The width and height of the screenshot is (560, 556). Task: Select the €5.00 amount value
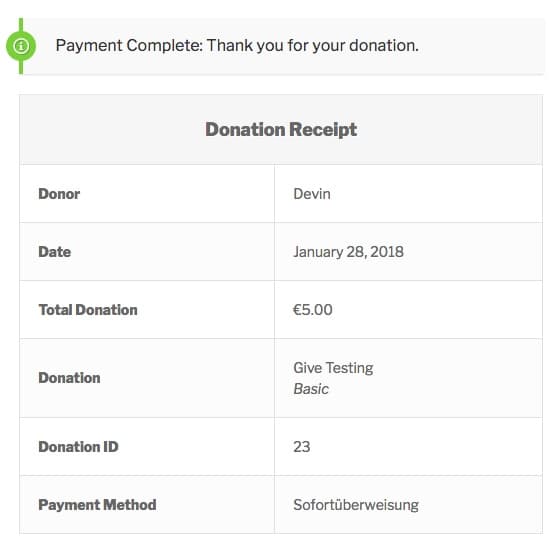312,310
